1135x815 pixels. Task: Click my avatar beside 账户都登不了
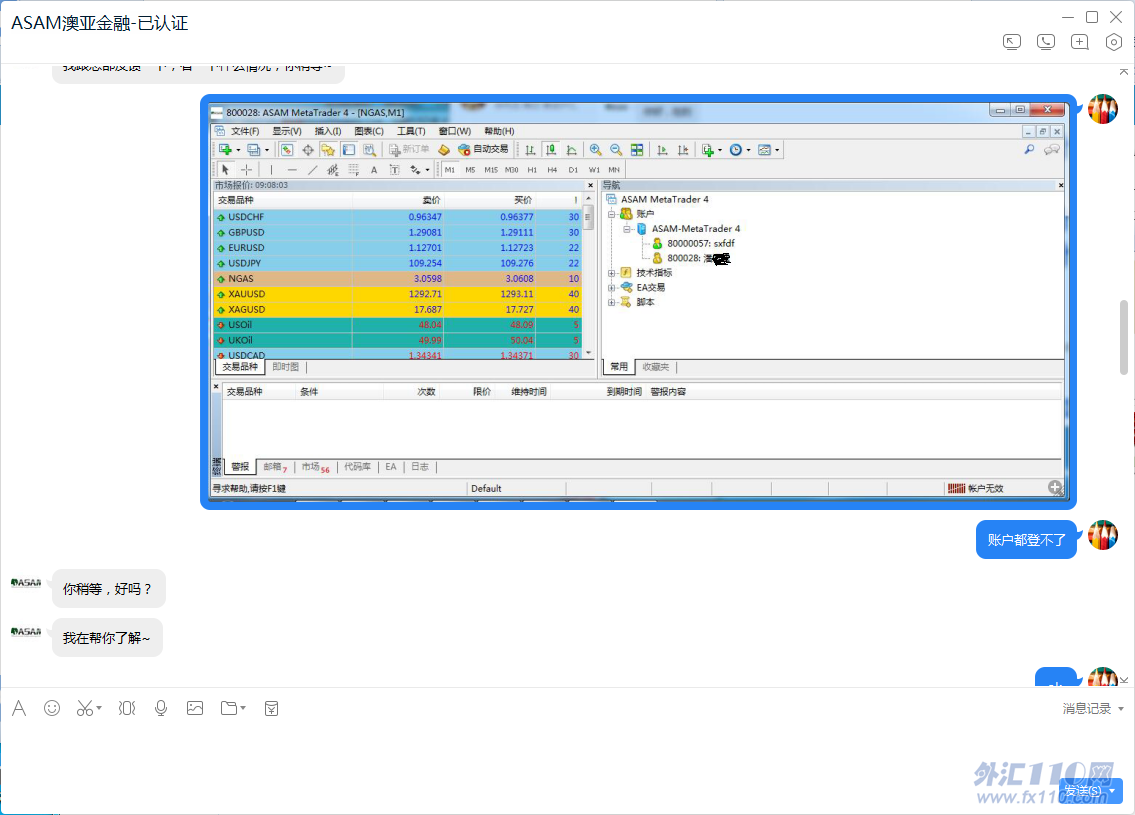tap(1102, 535)
